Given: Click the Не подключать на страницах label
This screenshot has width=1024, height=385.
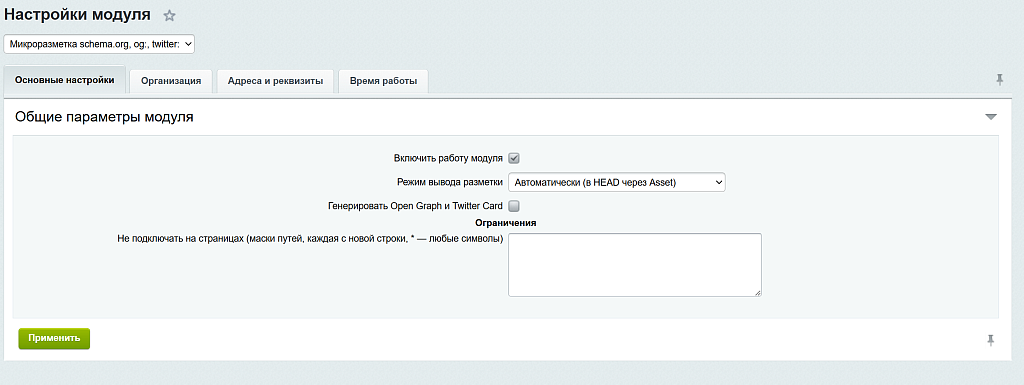Looking at the screenshot, I should (310, 239).
